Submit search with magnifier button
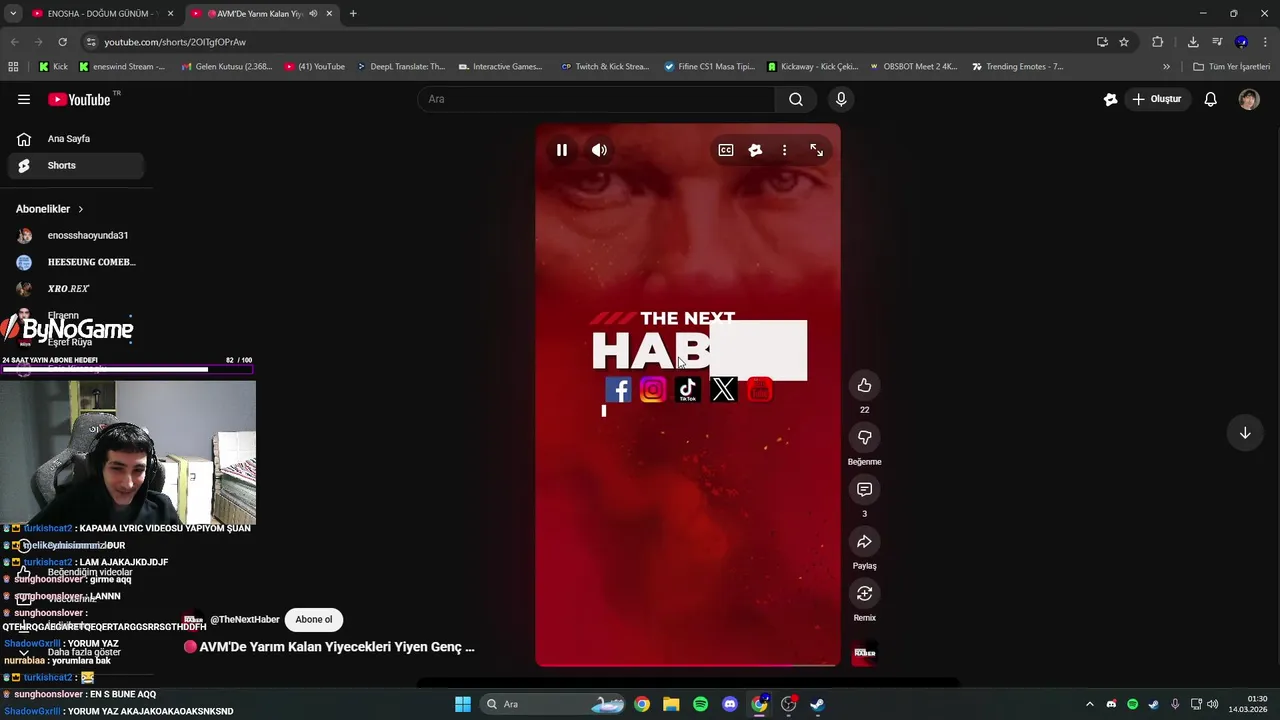The image size is (1280, 720). tap(796, 99)
